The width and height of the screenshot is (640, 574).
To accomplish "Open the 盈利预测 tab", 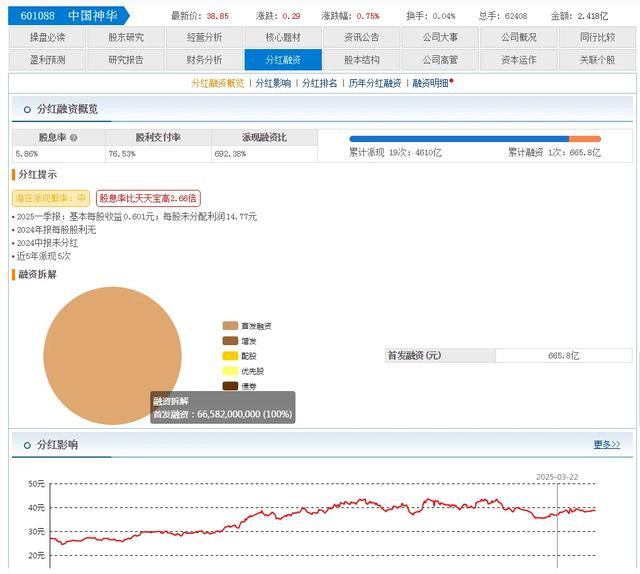I will pos(47,60).
